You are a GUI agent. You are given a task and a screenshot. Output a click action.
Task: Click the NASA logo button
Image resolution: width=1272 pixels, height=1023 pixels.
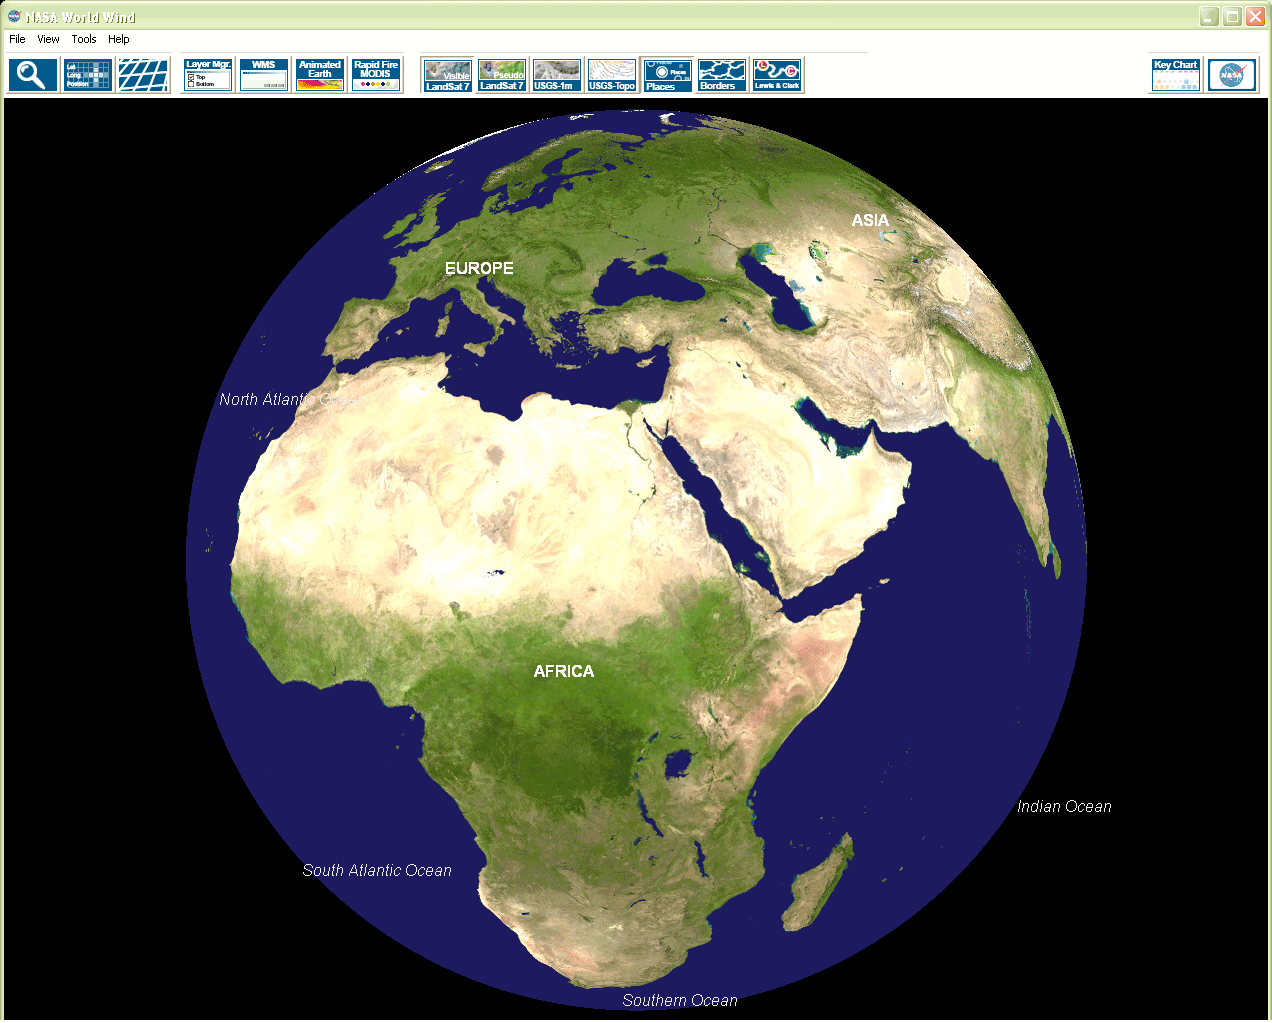(x=1232, y=75)
